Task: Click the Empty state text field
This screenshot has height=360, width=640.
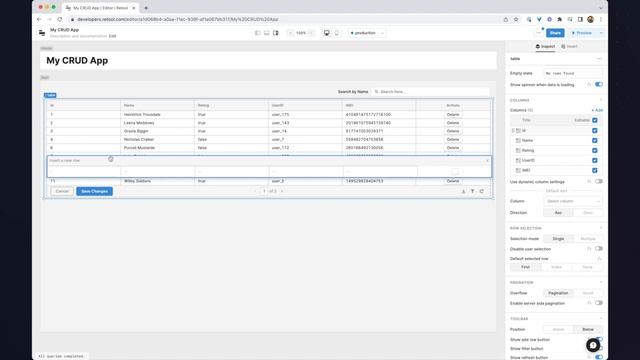Action: [573, 73]
